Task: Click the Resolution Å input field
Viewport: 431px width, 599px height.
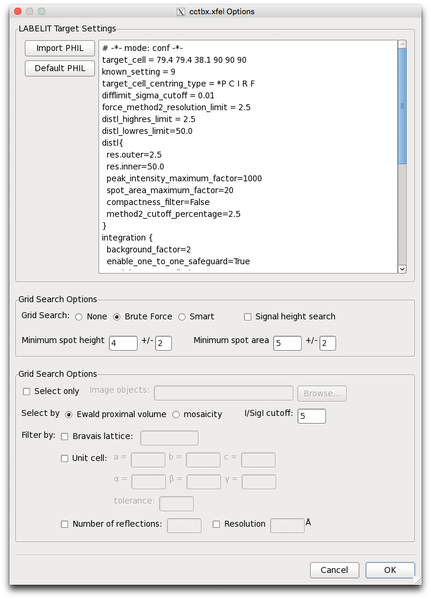Action: tap(287, 525)
